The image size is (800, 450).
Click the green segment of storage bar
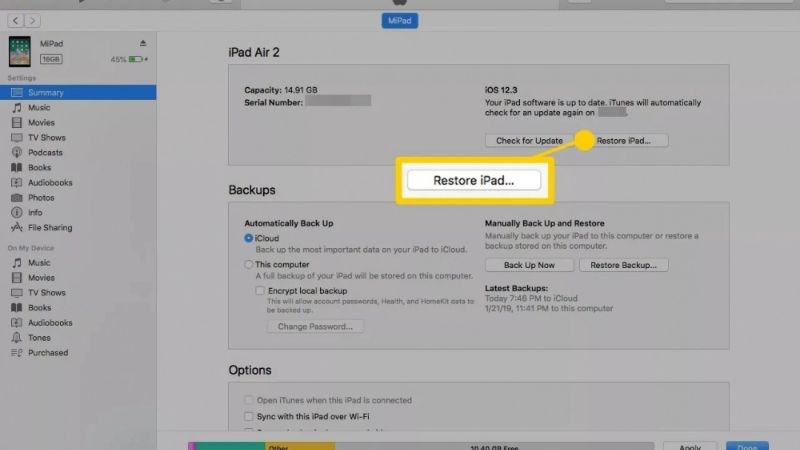pyautogui.click(x=230, y=446)
